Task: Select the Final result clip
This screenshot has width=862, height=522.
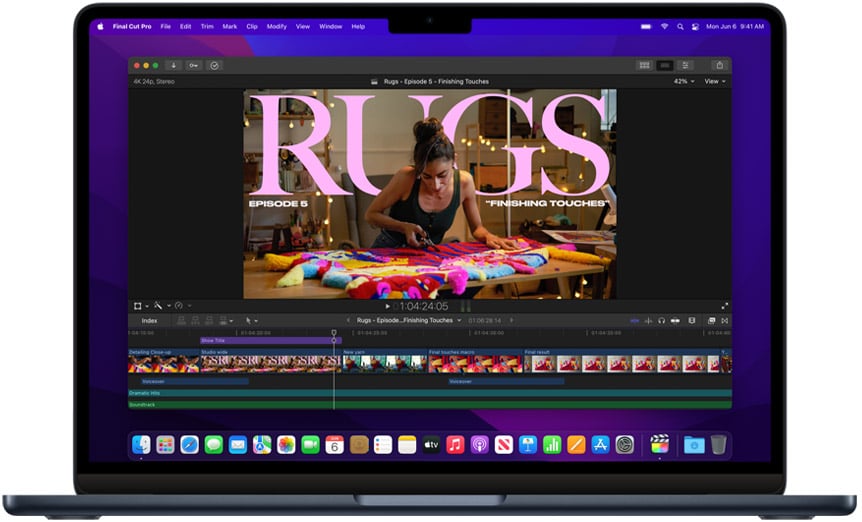Action: coord(622,361)
